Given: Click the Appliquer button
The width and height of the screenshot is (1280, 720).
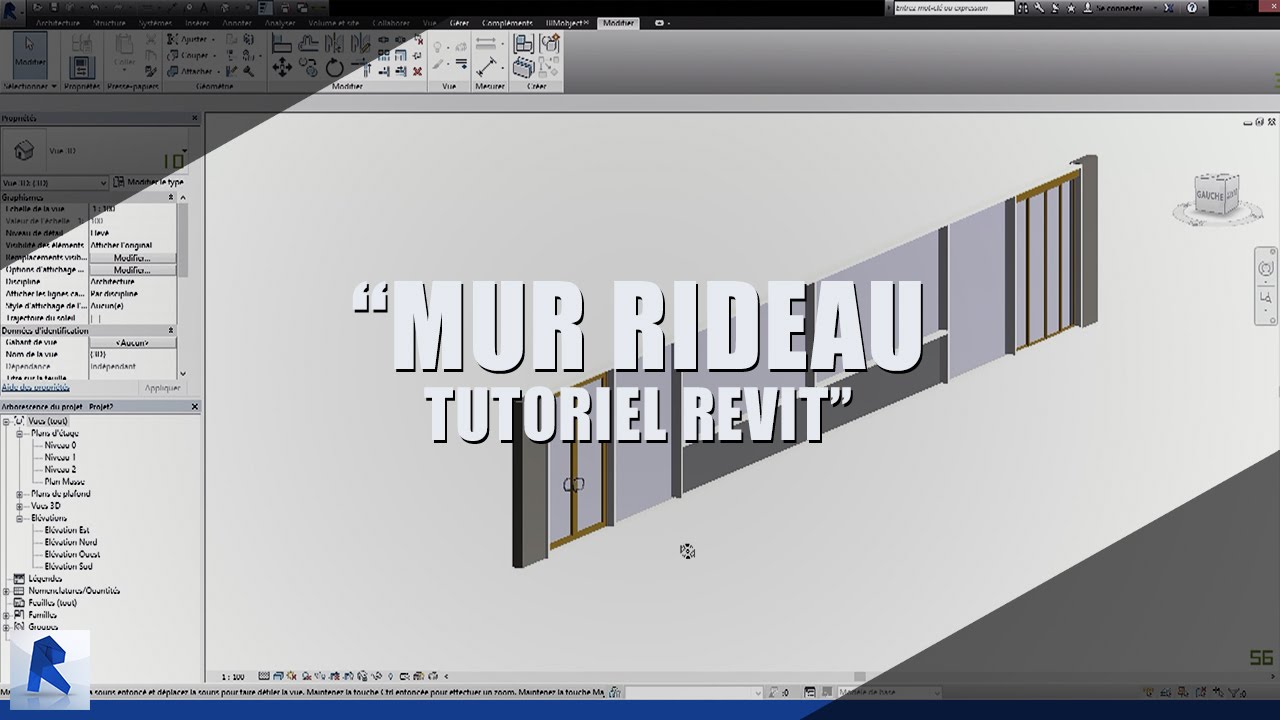Looking at the screenshot, I should pos(162,388).
